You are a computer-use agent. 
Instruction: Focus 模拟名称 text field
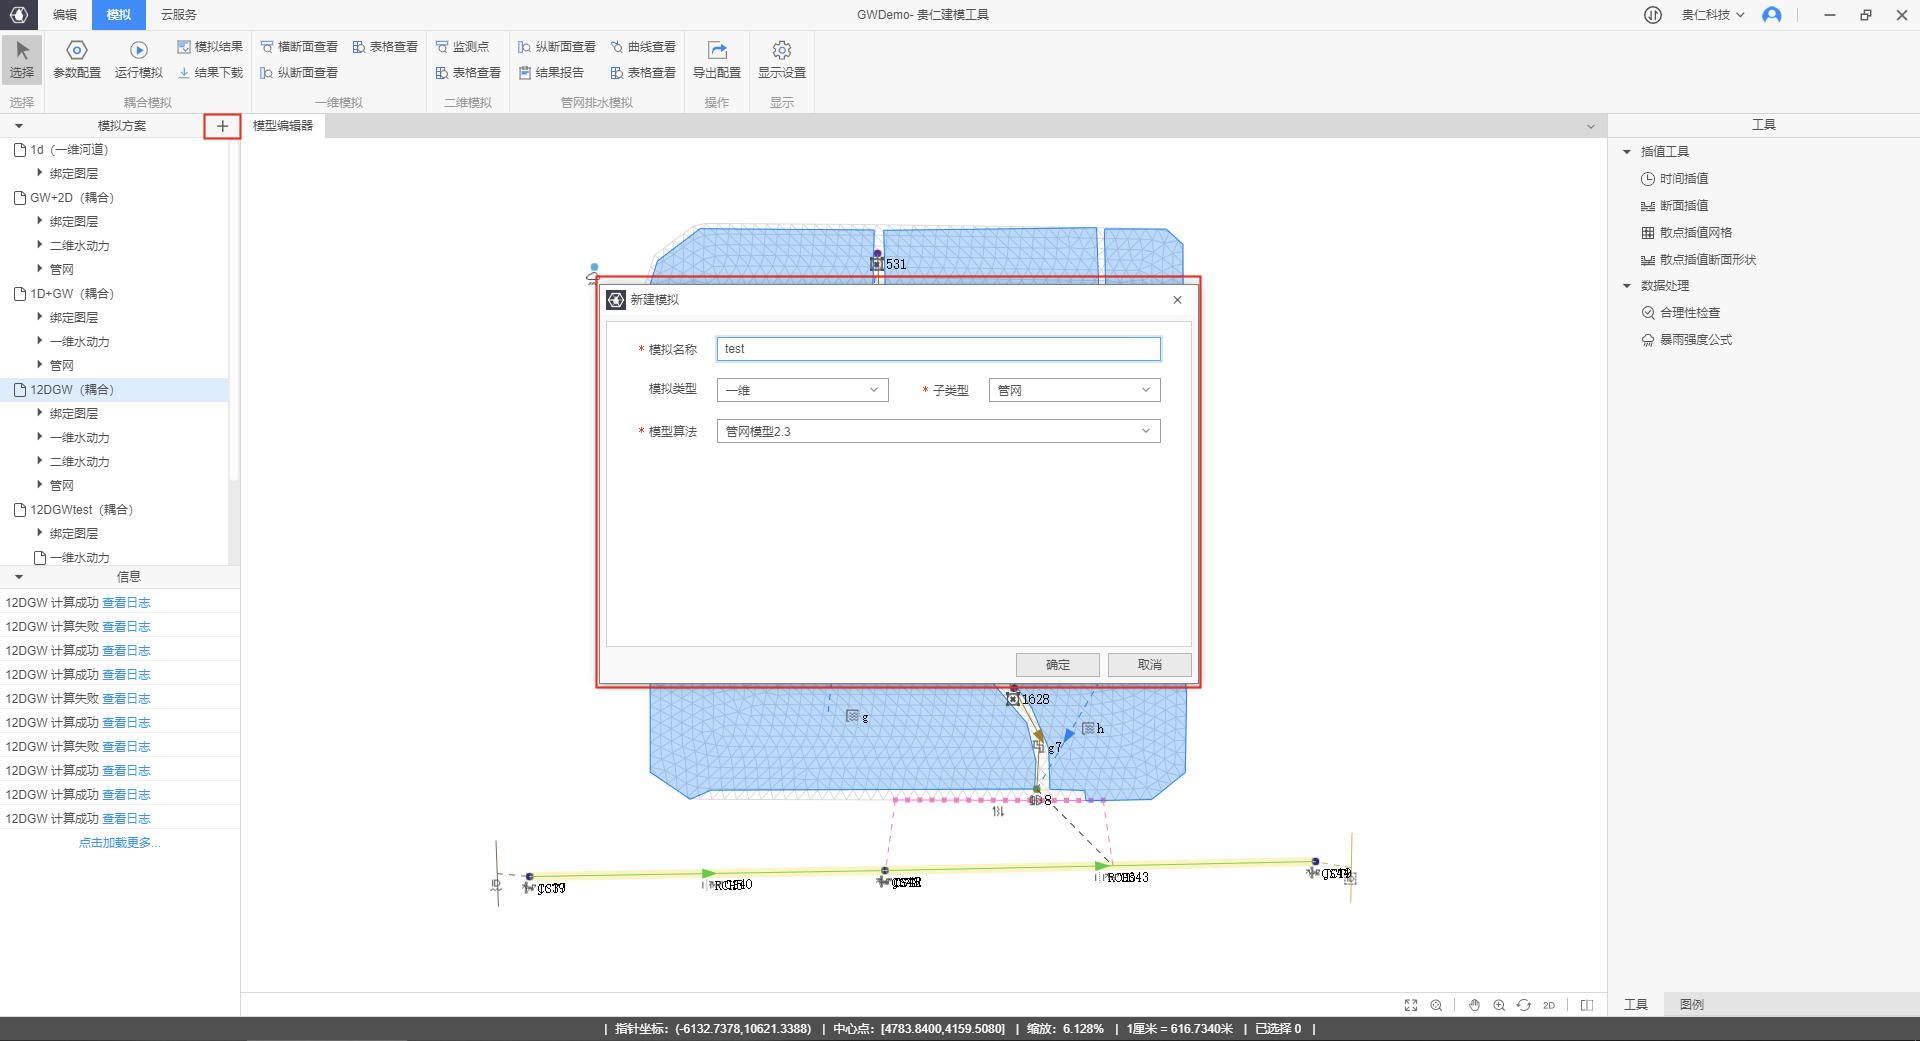point(938,349)
